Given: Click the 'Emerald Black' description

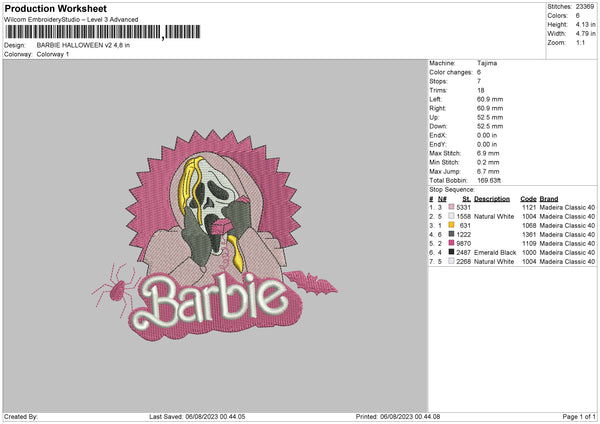Looking at the screenshot, I should pyautogui.click(x=495, y=252).
